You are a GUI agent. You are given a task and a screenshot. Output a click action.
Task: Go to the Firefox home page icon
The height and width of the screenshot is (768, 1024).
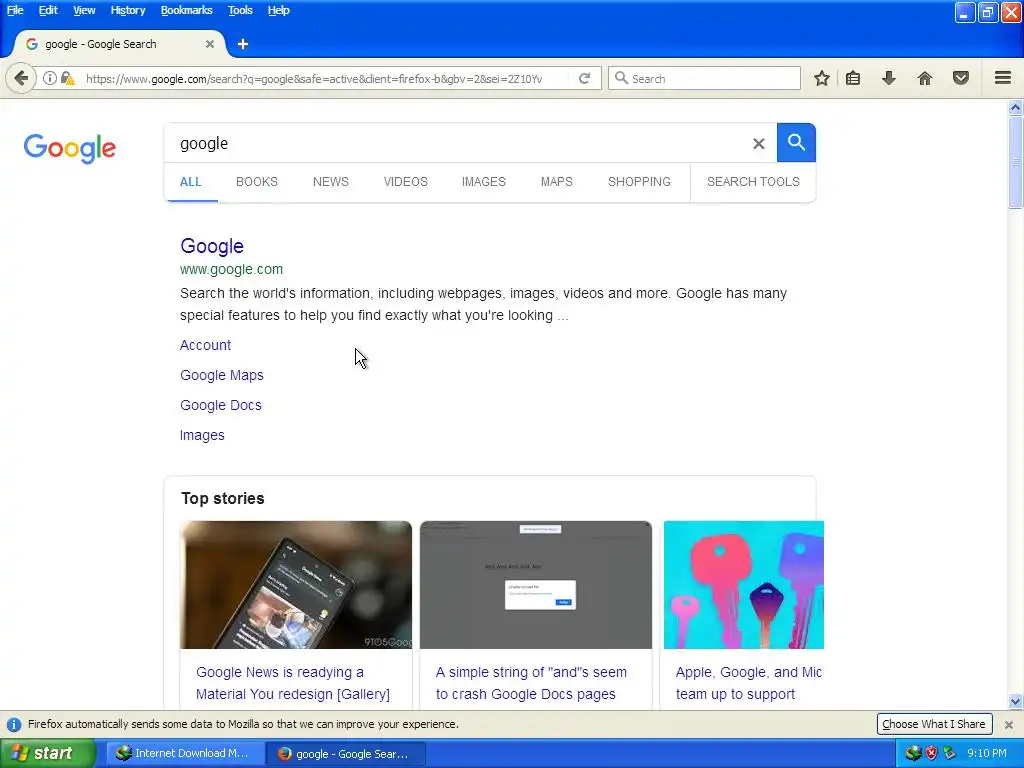[925, 78]
